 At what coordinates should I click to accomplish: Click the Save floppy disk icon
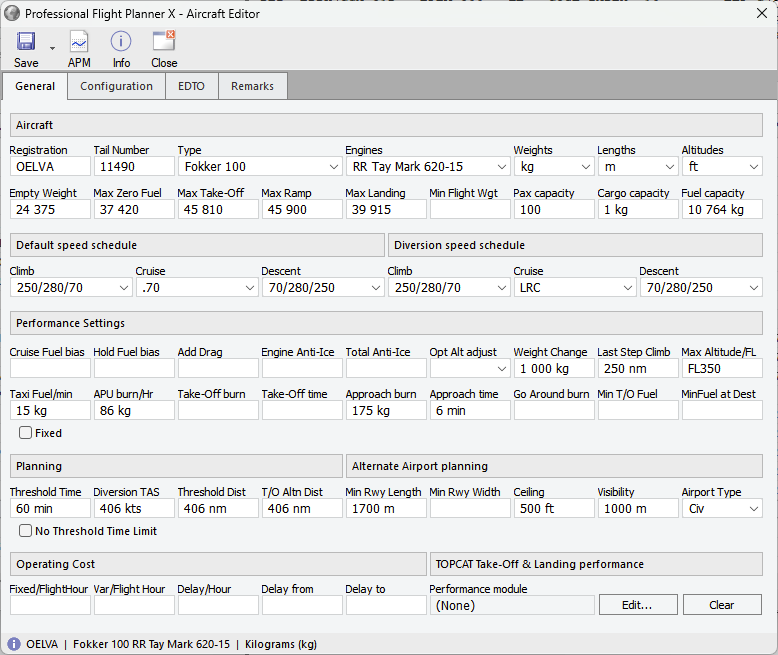(26, 41)
